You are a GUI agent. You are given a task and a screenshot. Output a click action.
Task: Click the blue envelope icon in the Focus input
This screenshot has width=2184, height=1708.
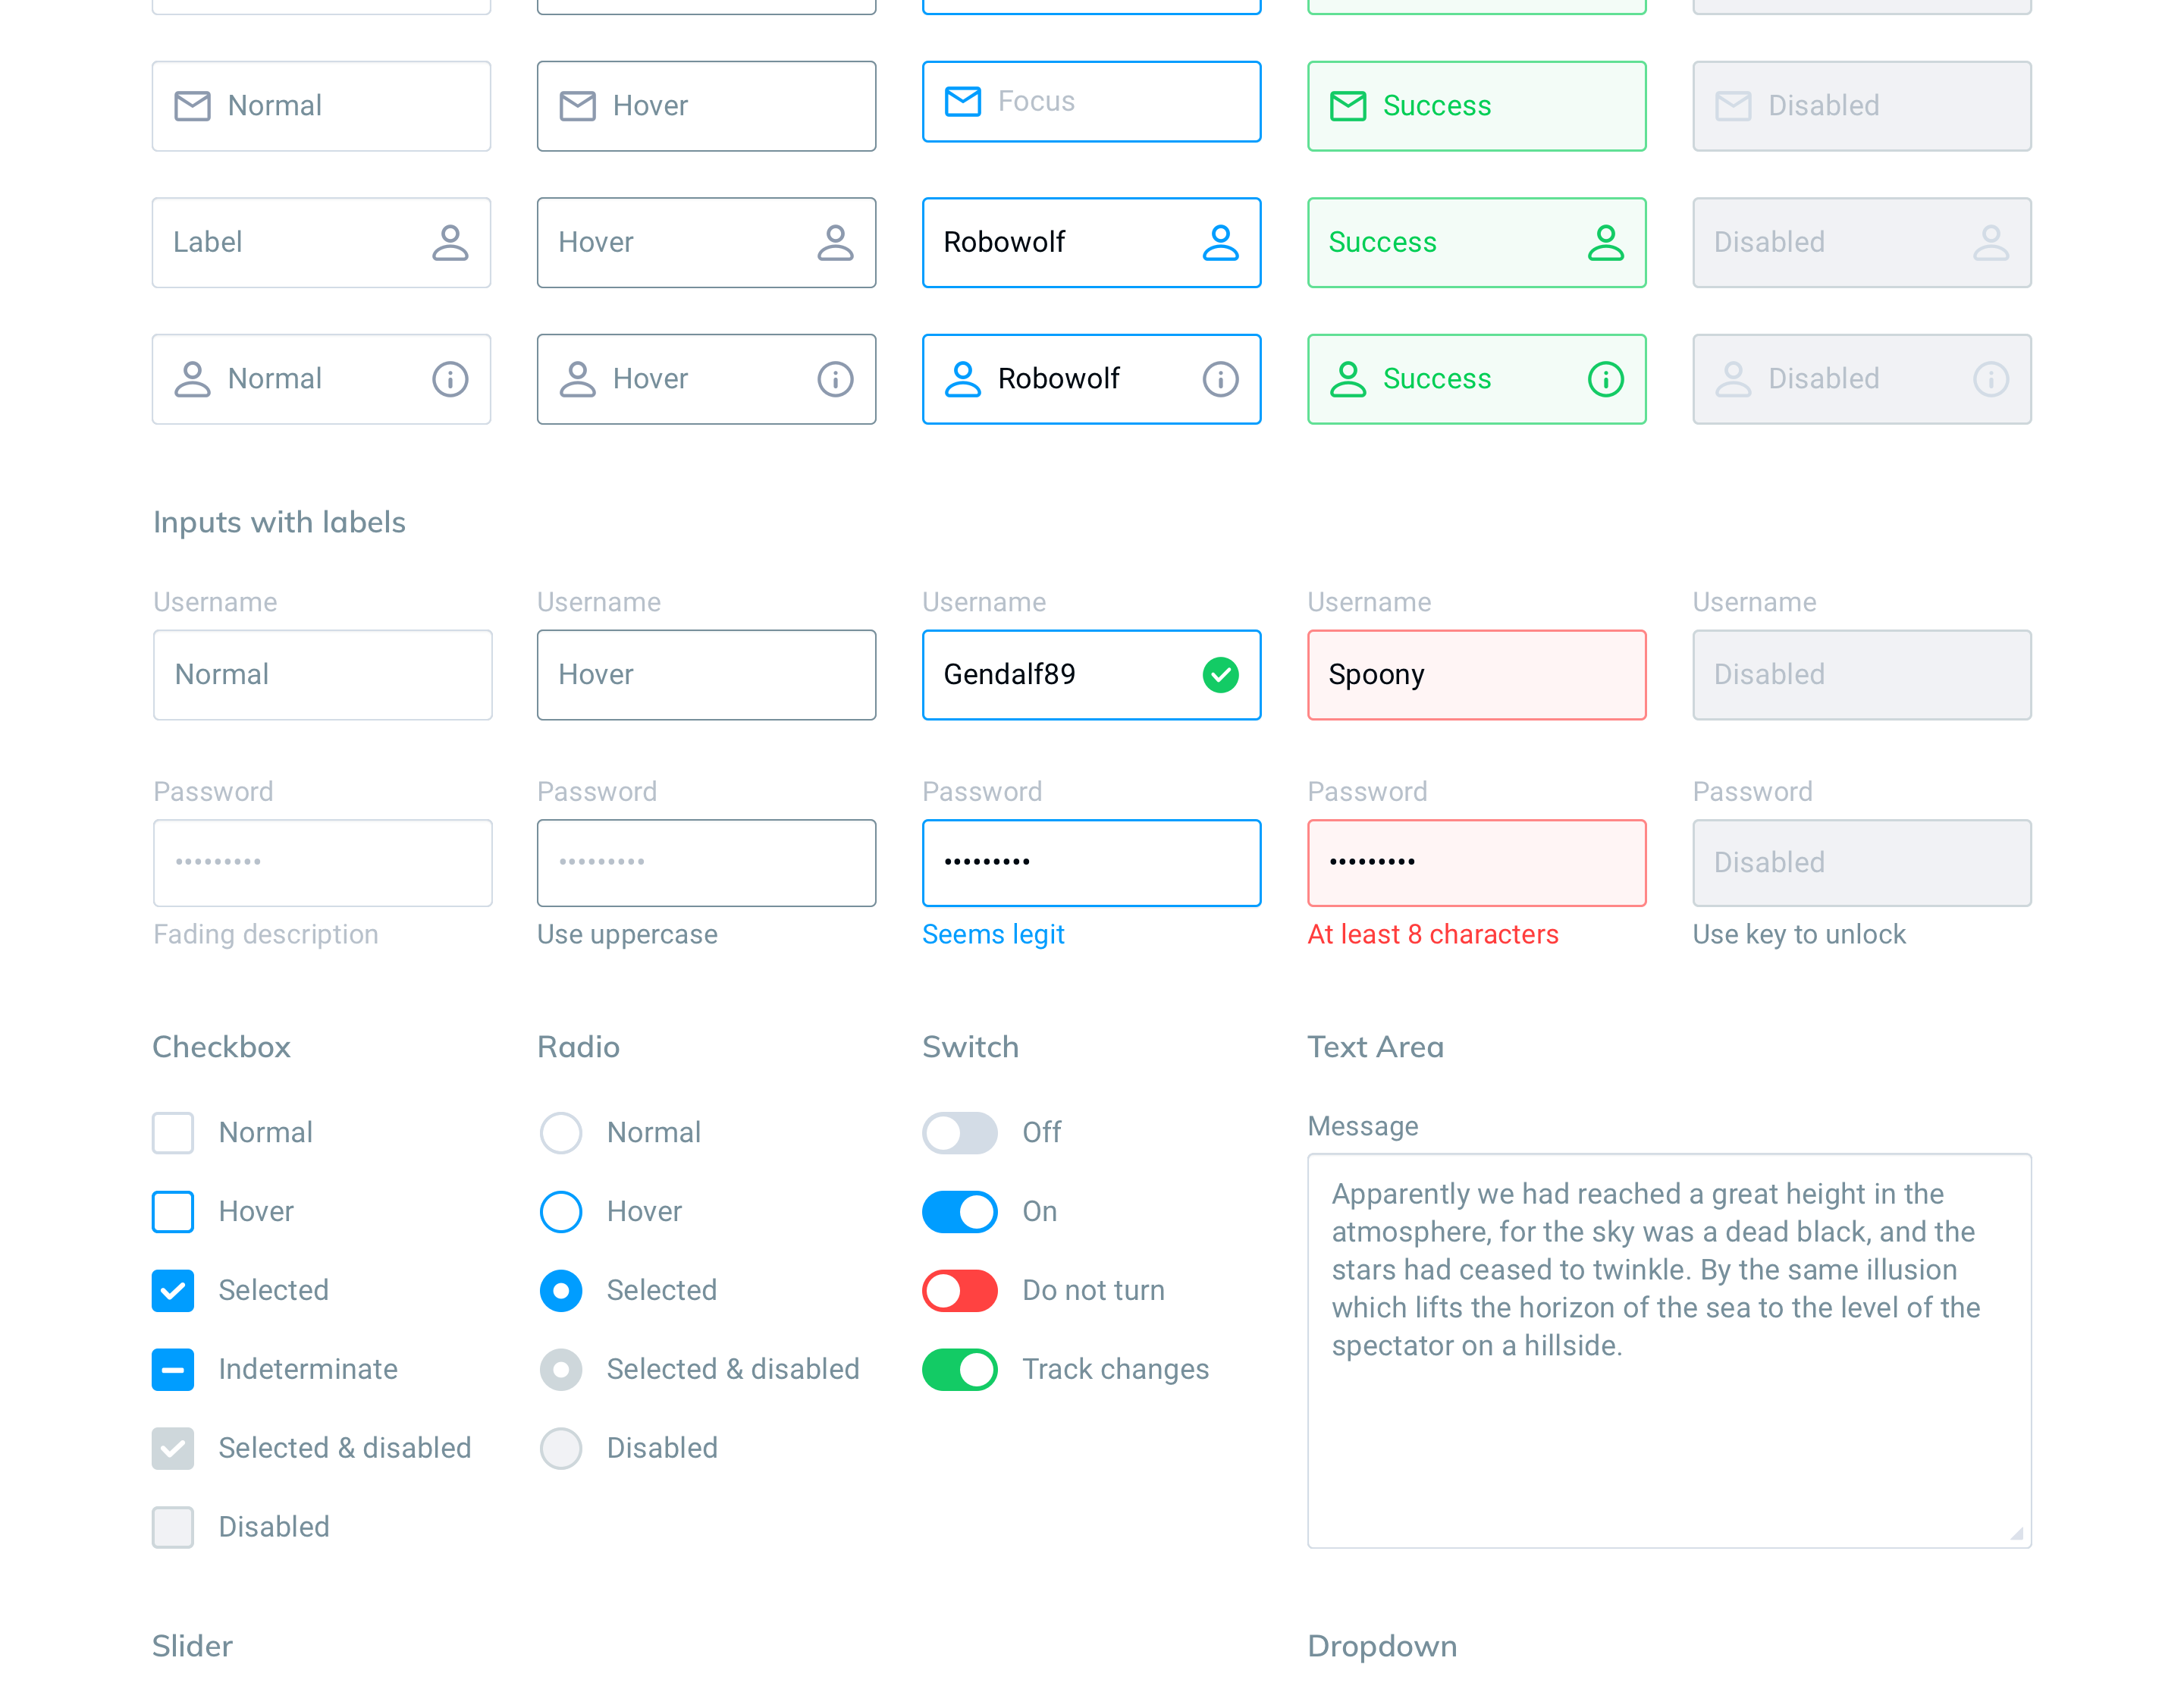tap(962, 102)
